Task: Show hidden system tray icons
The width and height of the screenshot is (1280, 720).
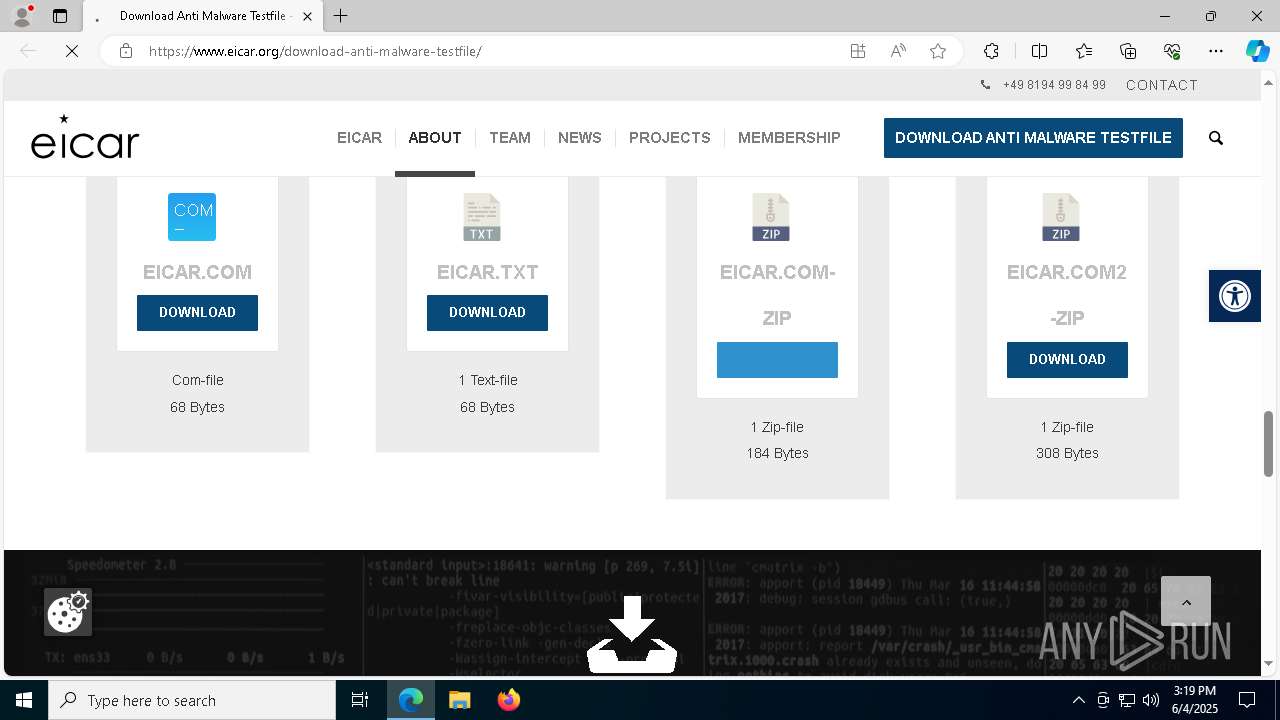Action: click(1078, 700)
